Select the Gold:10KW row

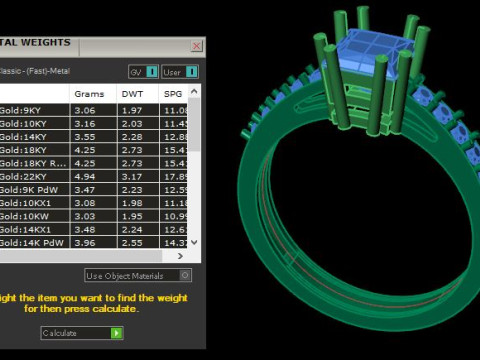[x=93, y=216]
